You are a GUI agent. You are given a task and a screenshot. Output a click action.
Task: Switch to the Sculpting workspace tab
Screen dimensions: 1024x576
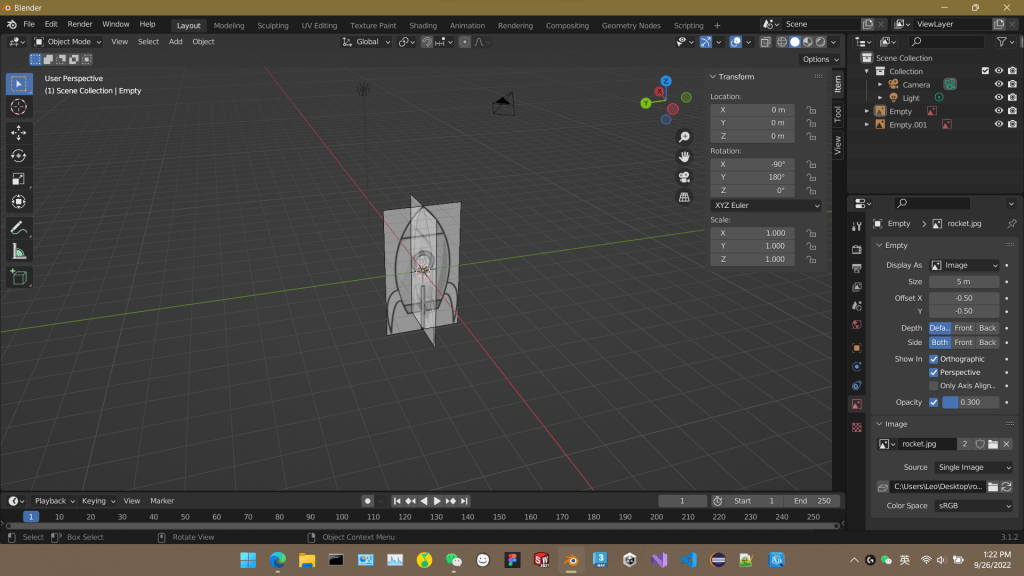pyautogui.click(x=273, y=25)
